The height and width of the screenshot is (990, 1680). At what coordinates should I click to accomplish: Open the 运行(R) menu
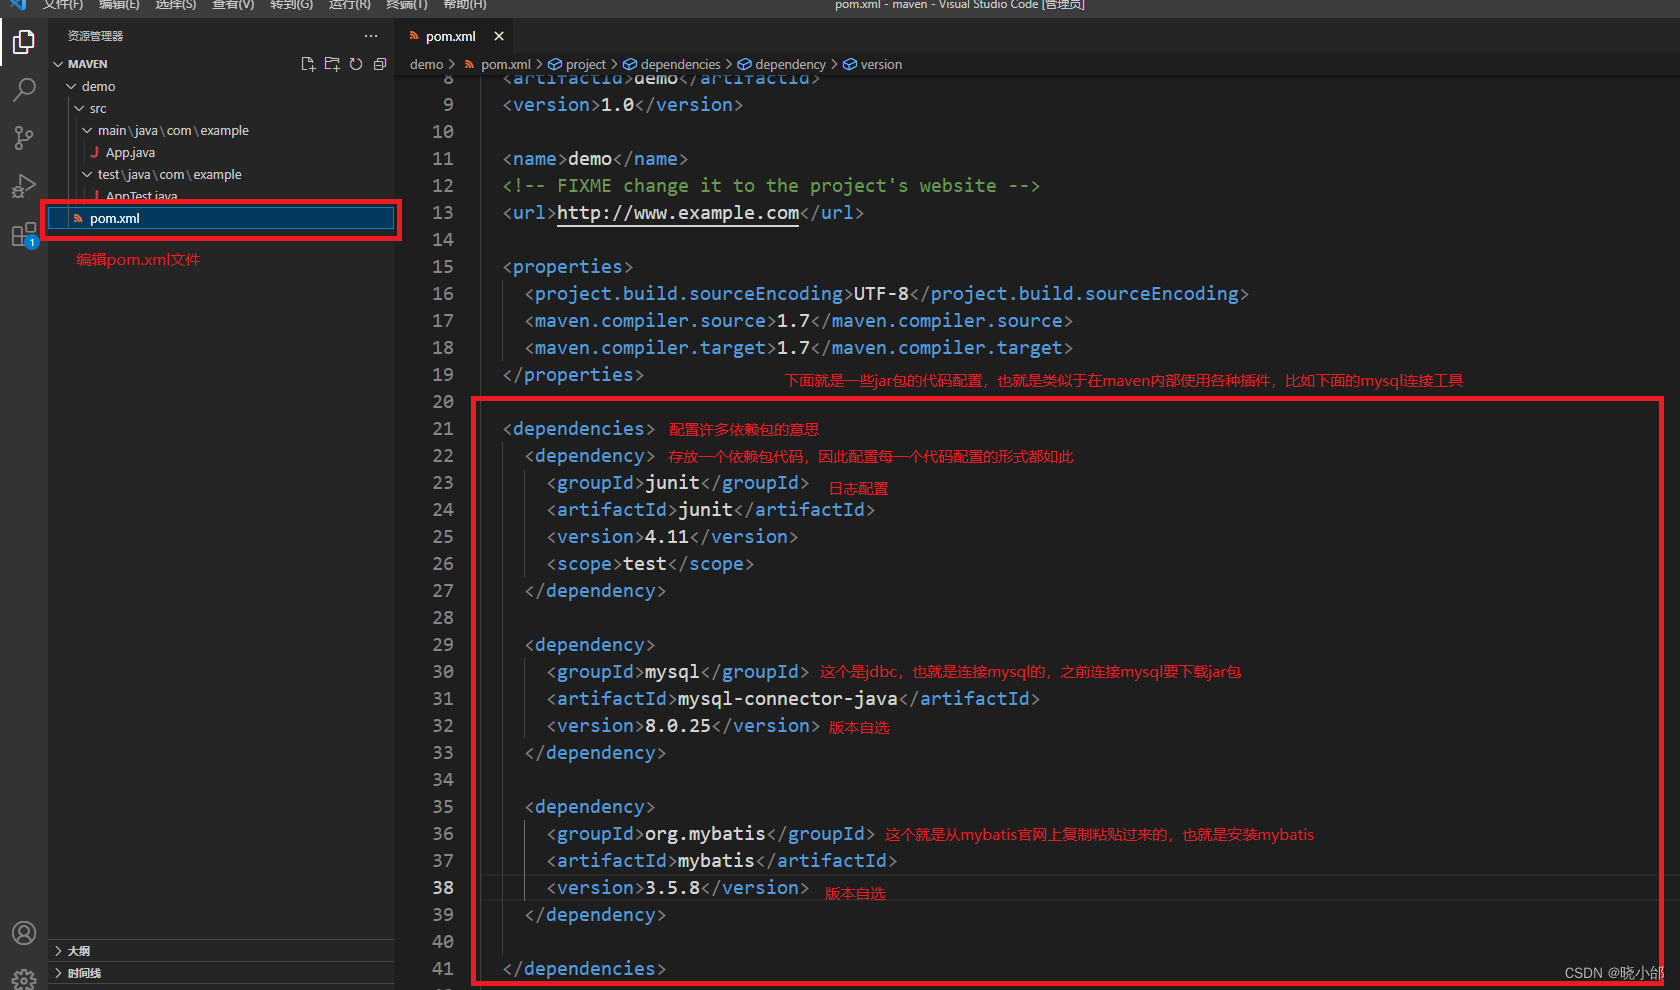[x=348, y=5]
